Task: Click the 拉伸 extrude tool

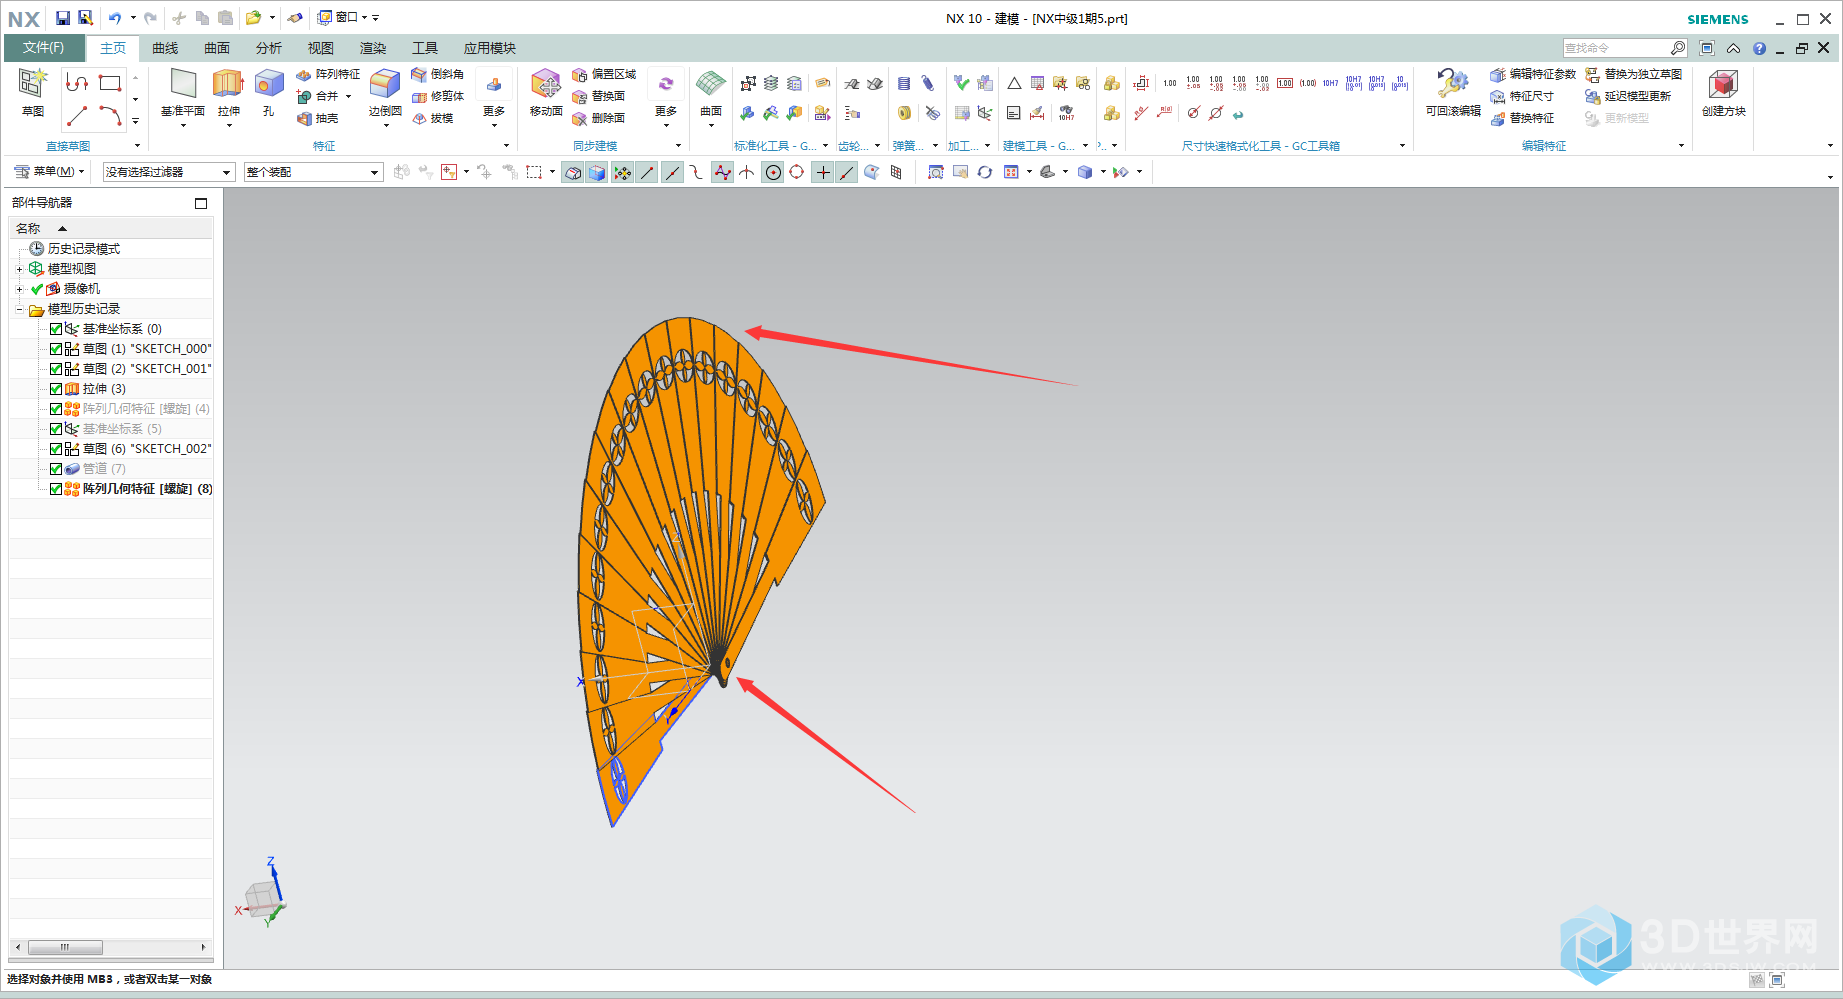Action: 229,93
